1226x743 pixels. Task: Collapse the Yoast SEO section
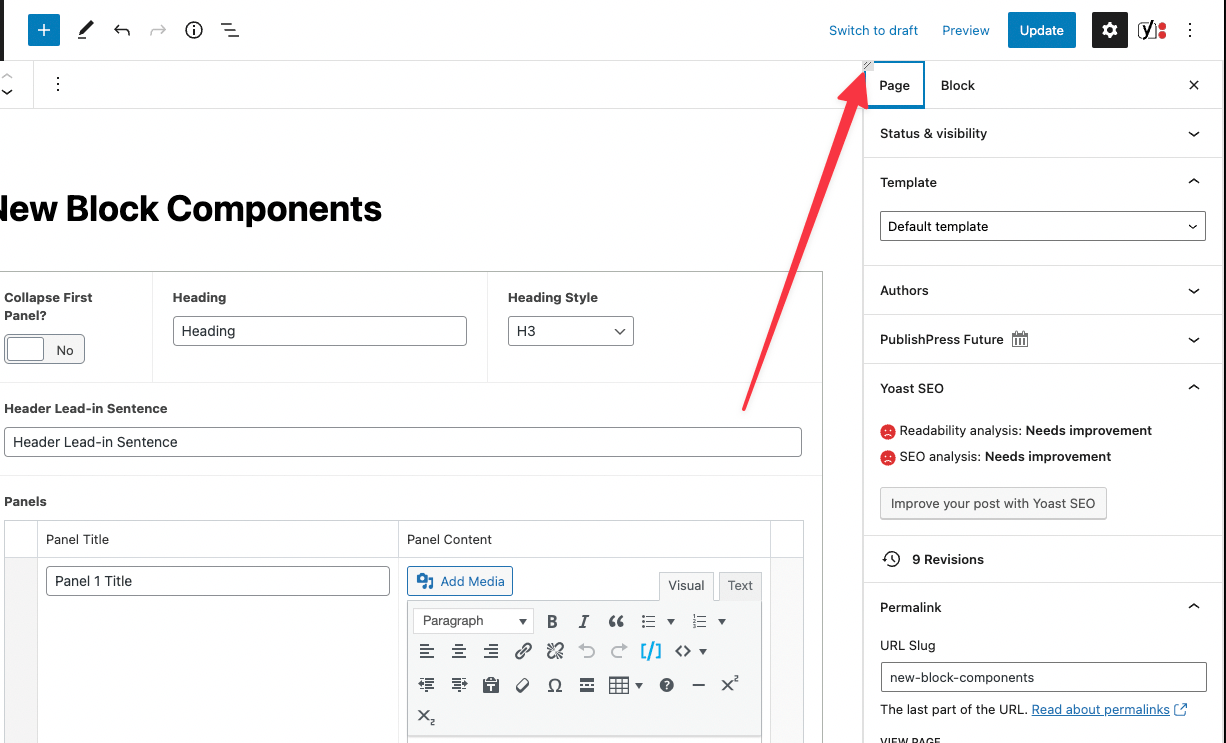tap(1193, 387)
